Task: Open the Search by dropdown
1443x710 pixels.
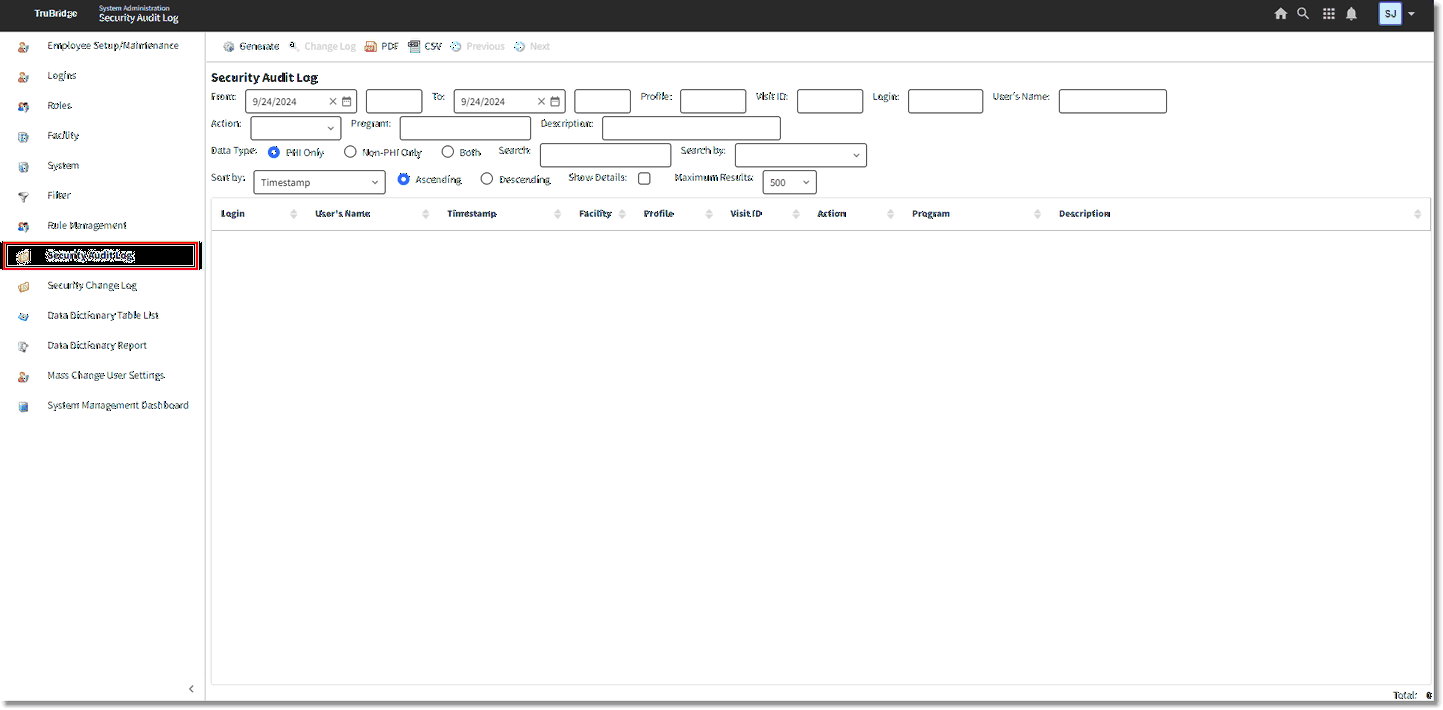Action: 800,155
